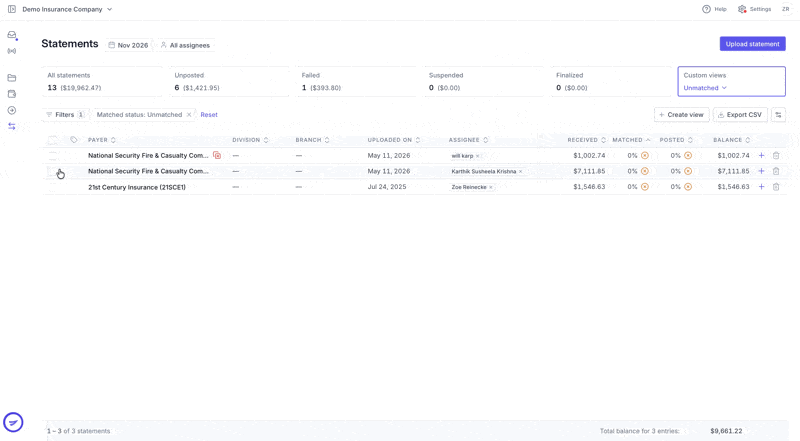This screenshot has height=441, width=800.
Task: Remove the Matched status Unmatched filter chip
Action: coord(189,115)
